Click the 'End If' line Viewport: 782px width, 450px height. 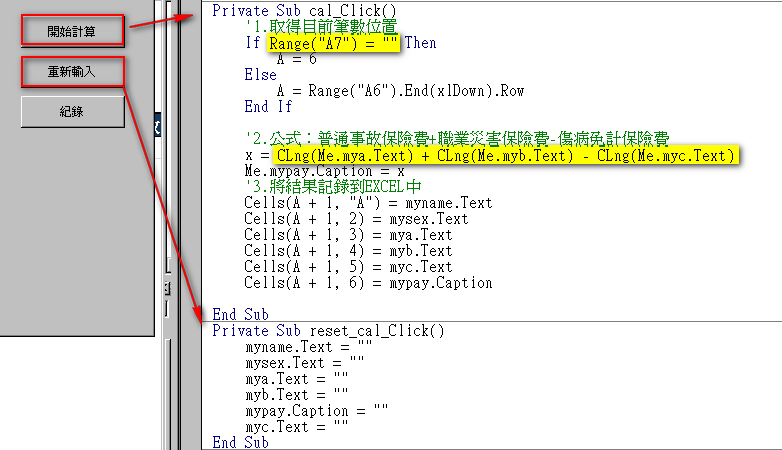(x=268, y=106)
